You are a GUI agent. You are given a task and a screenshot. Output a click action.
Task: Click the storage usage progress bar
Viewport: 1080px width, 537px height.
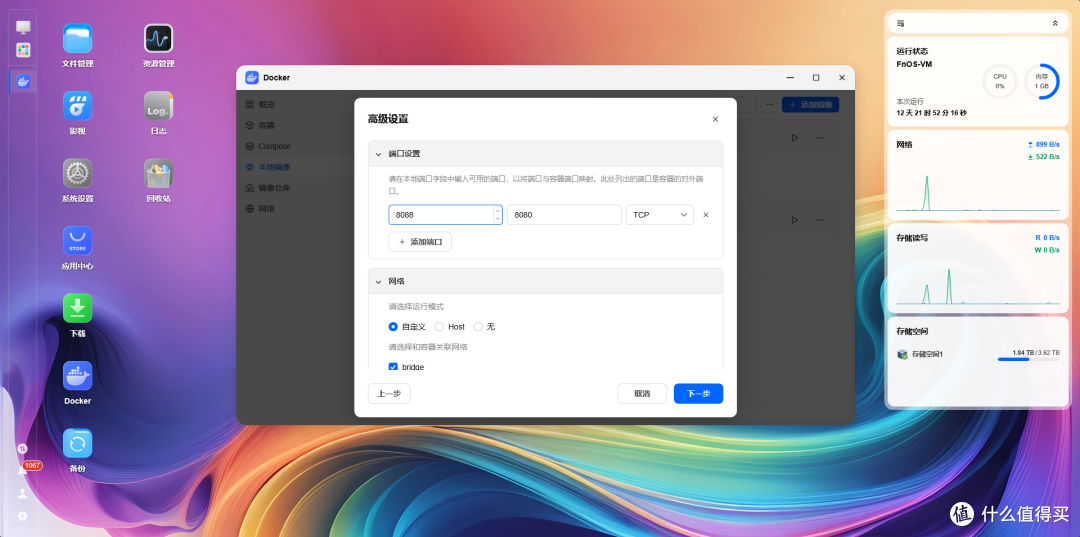[1028, 359]
